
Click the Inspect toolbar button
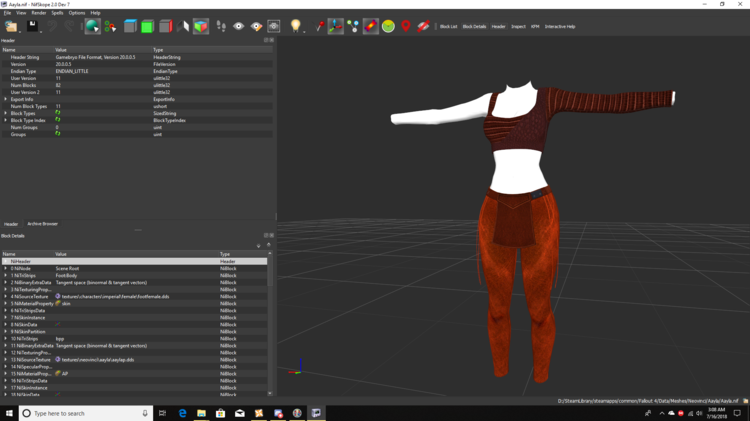click(518, 27)
